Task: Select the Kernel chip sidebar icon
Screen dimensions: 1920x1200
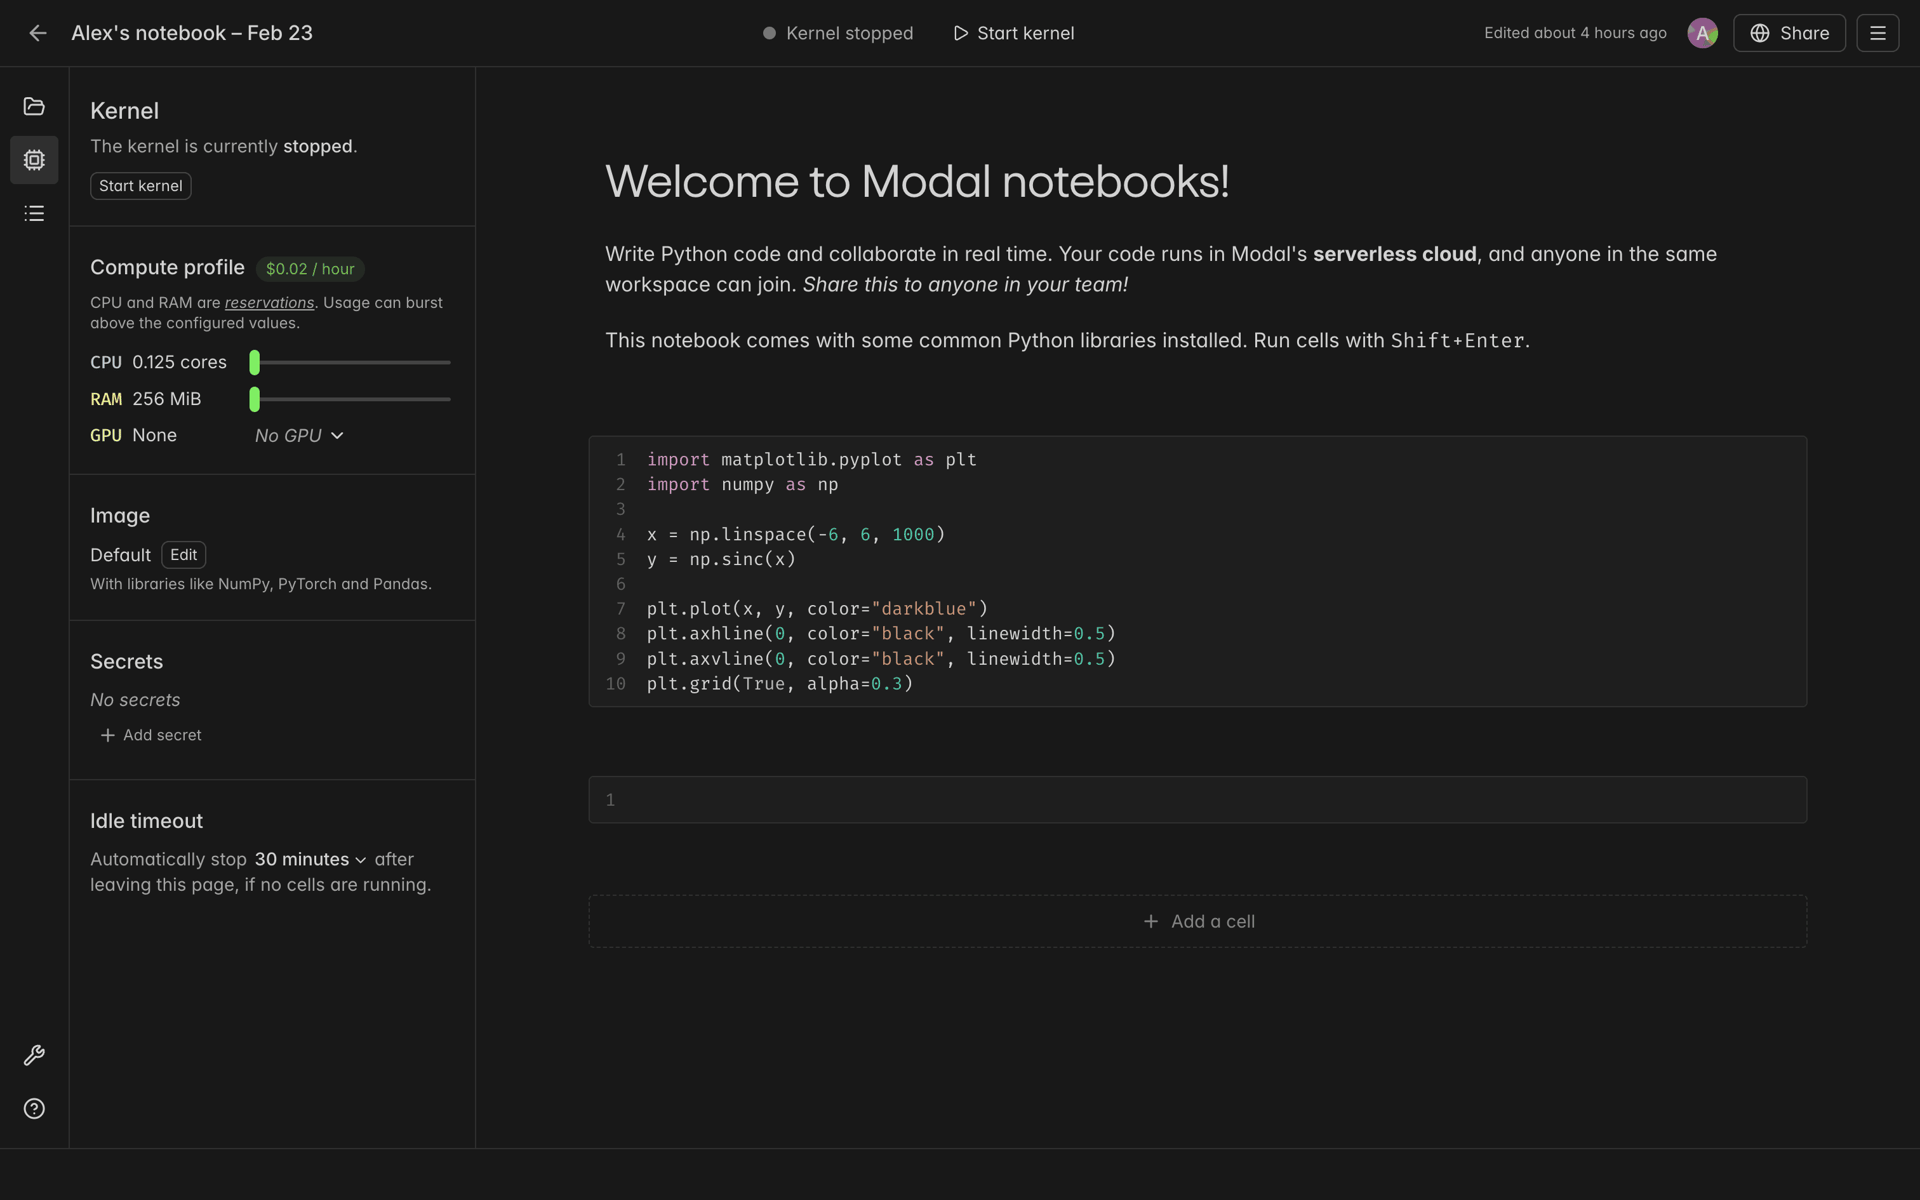Action: point(34,160)
